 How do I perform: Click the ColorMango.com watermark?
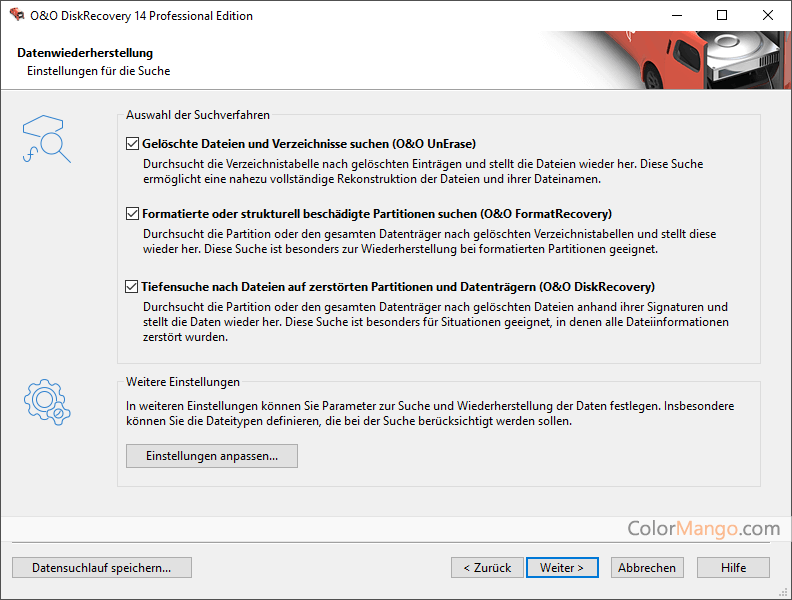[702, 528]
